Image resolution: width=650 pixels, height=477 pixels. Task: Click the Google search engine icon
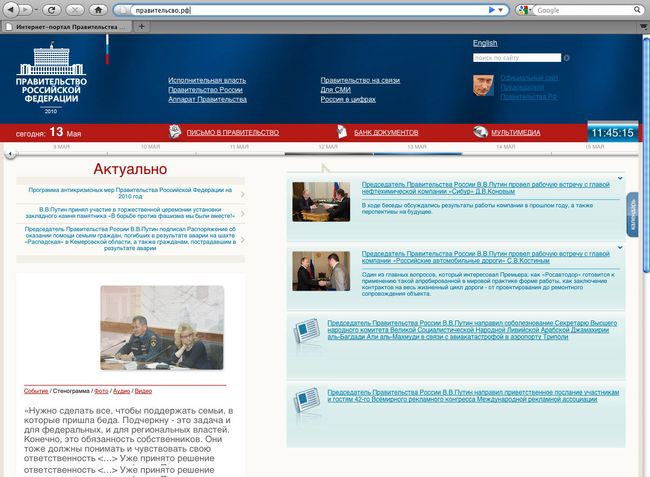click(x=523, y=10)
